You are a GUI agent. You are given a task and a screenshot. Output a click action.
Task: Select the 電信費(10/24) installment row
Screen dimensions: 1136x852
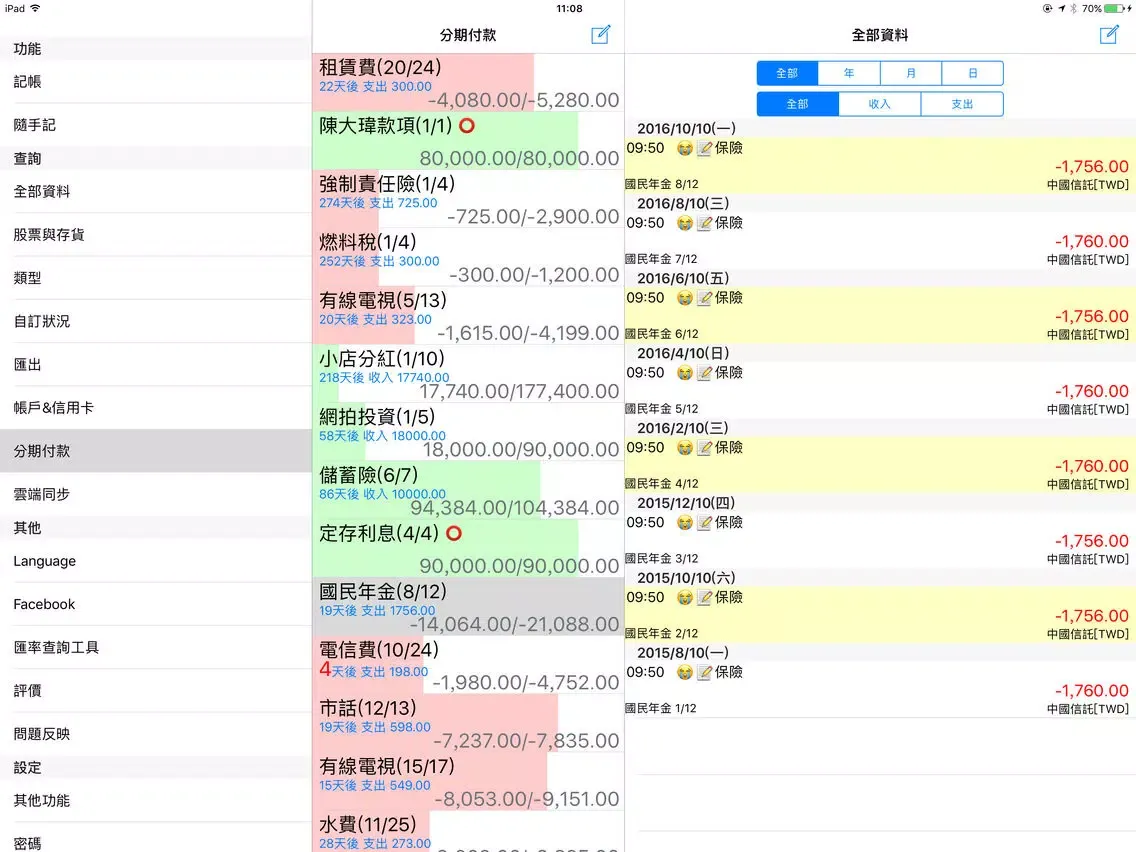click(468, 666)
